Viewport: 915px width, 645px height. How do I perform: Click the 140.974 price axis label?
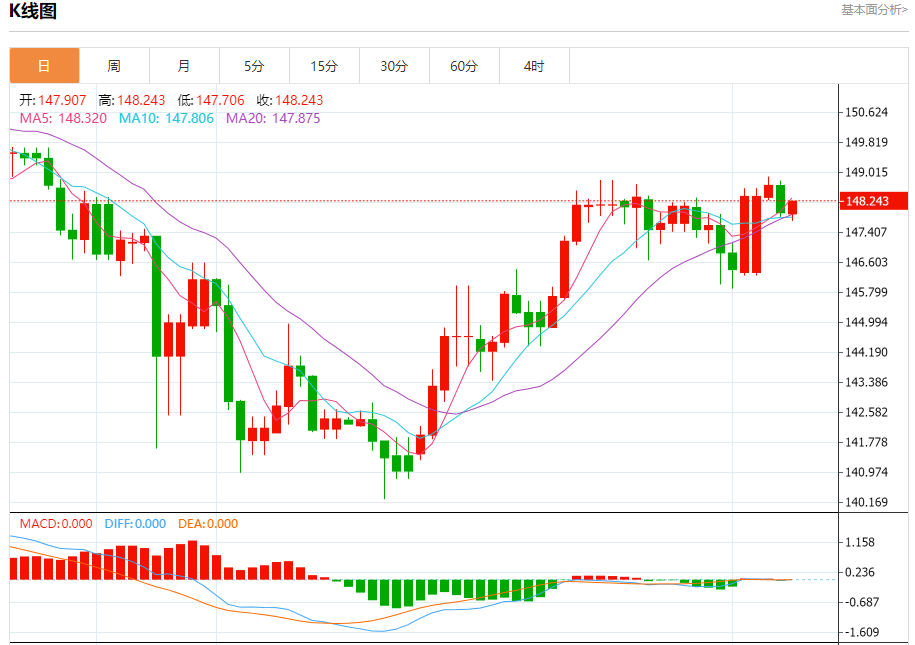(x=867, y=472)
